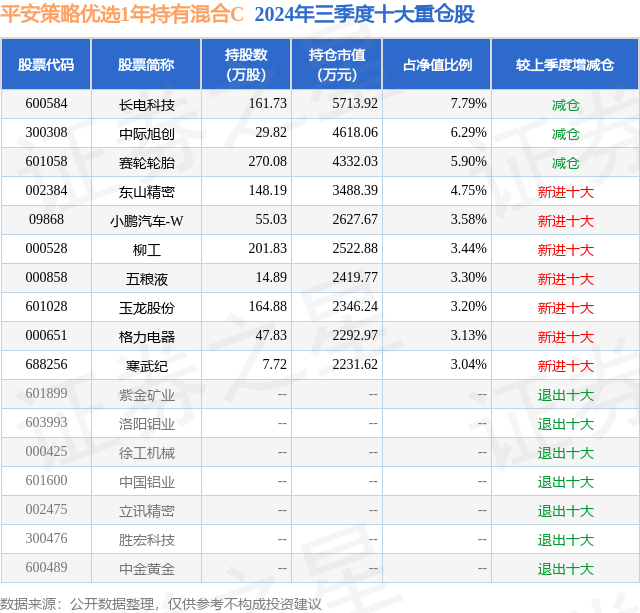Select stock code 601058
This screenshot has width=640, height=613.
coord(46,162)
